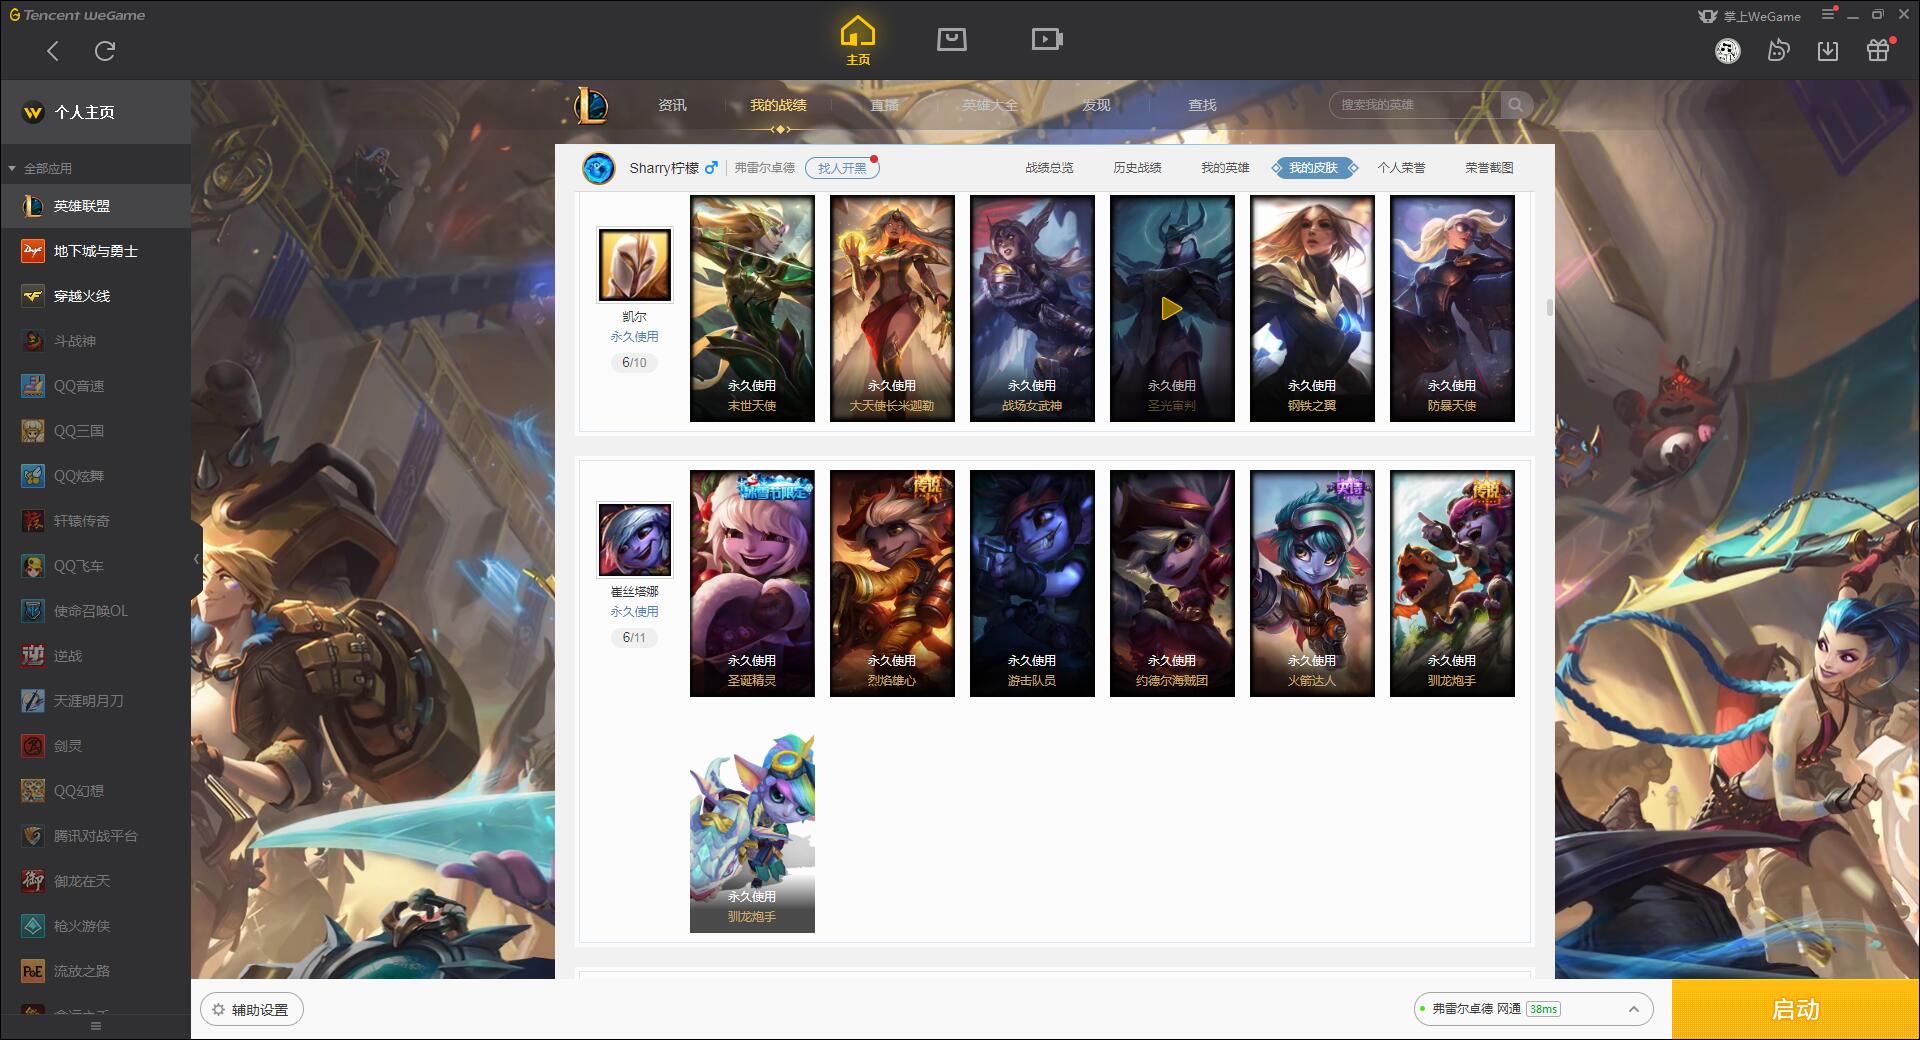
Task: Select QQ三国 in the sidebar
Action: point(95,431)
